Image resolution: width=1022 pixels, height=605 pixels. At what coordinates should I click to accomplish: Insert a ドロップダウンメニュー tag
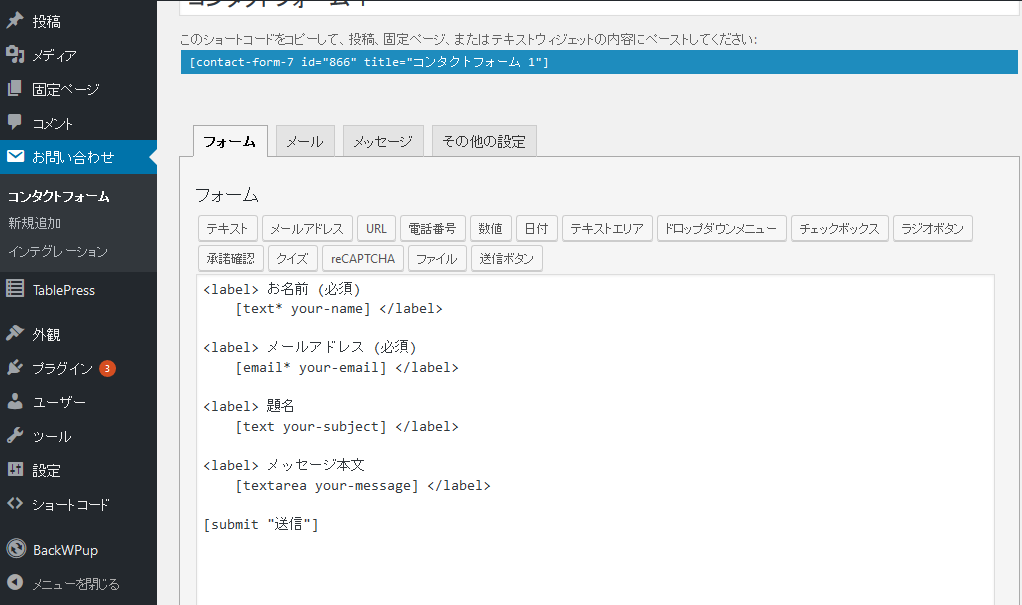tap(721, 229)
